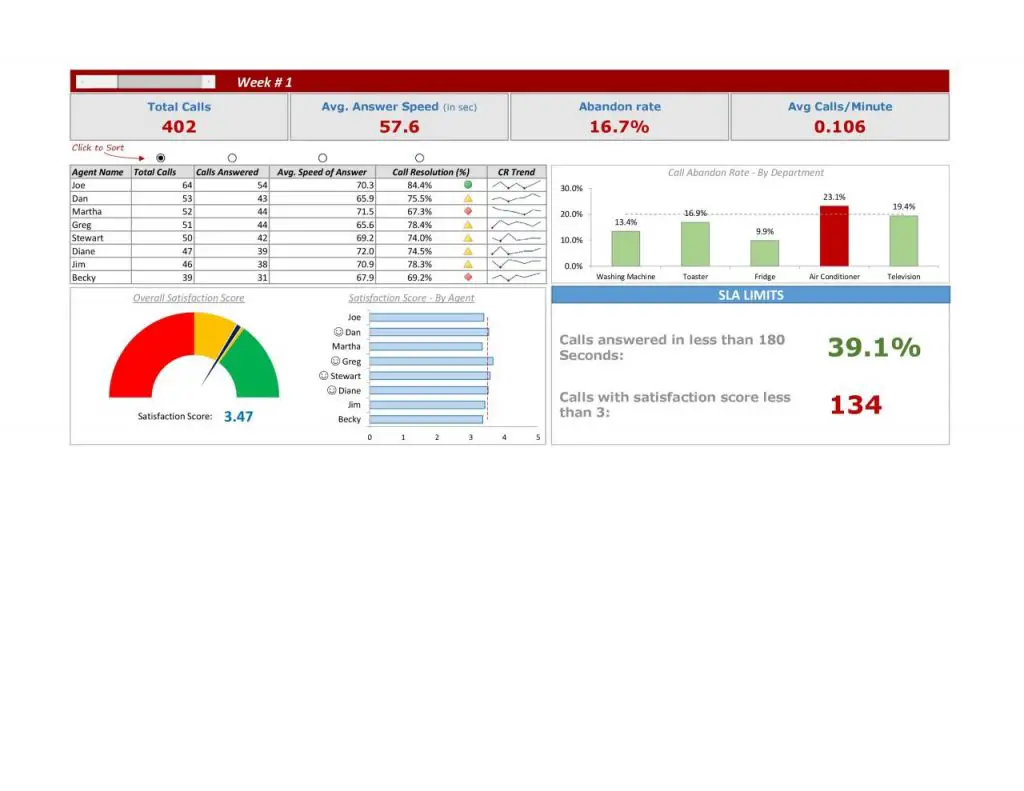The image size is (1024, 791).
Task: Click the smiley icon beside Stewart
Action: click(x=323, y=375)
